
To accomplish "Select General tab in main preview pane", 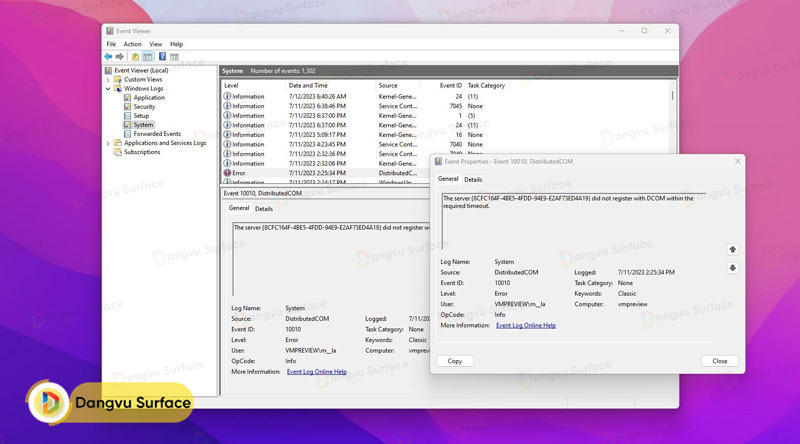I will point(239,208).
